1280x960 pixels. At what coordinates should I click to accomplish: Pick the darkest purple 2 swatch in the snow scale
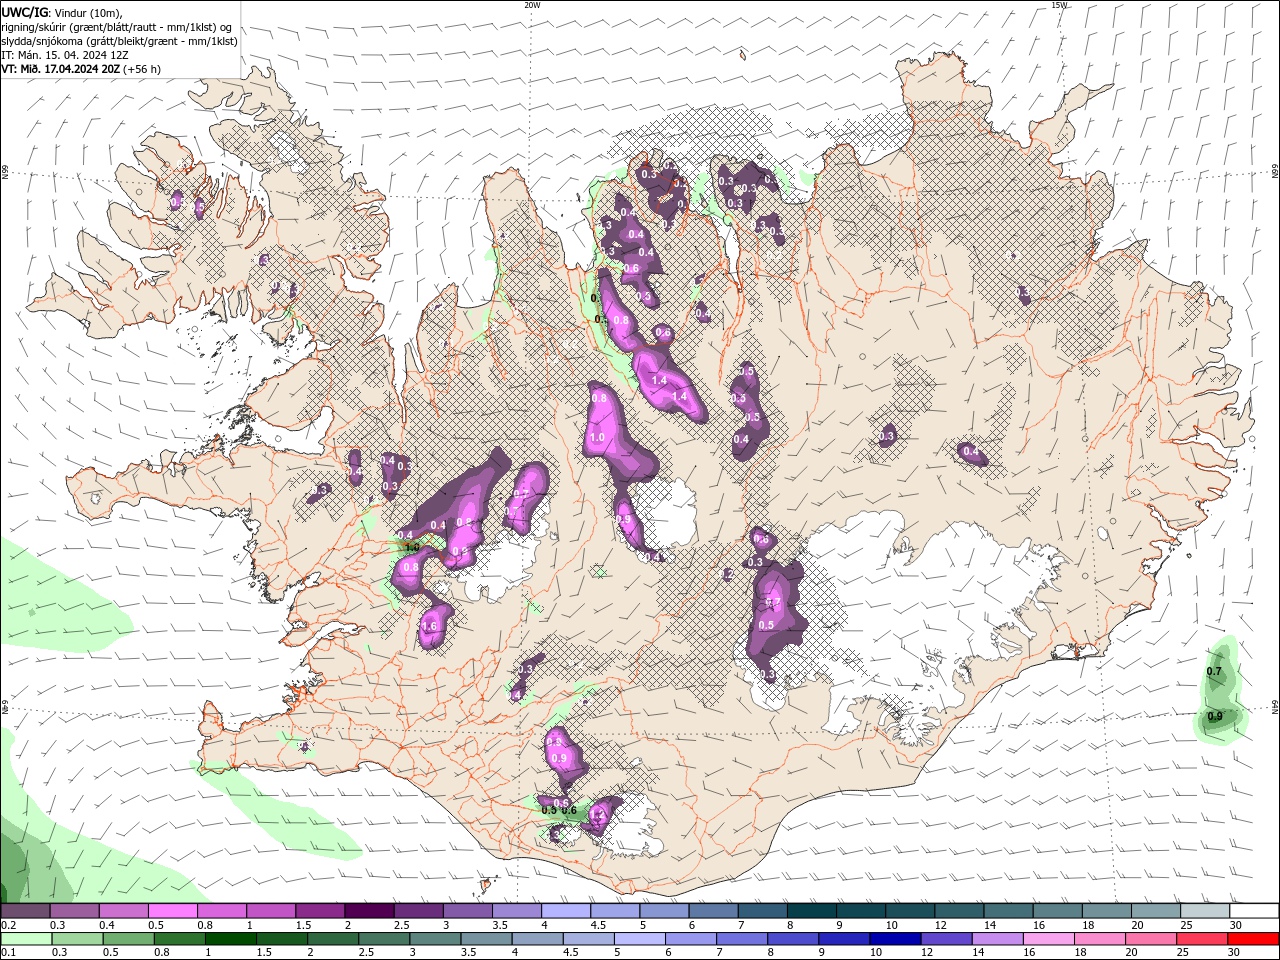pos(368,911)
